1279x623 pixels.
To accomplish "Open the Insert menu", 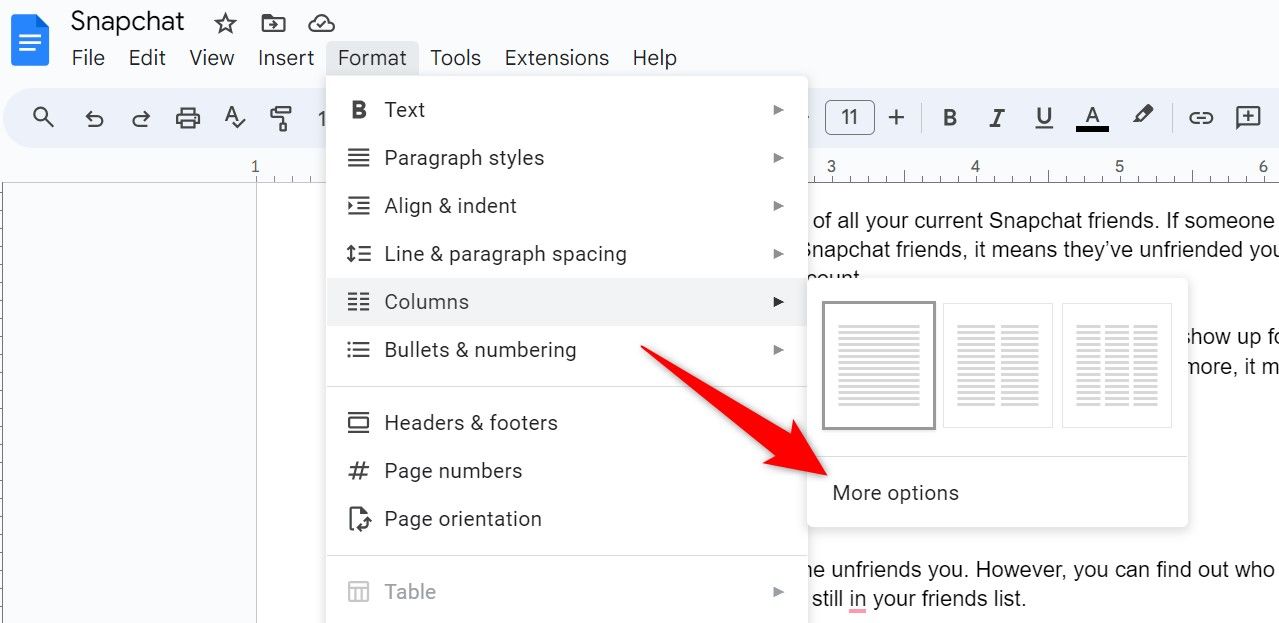I will tap(286, 58).
